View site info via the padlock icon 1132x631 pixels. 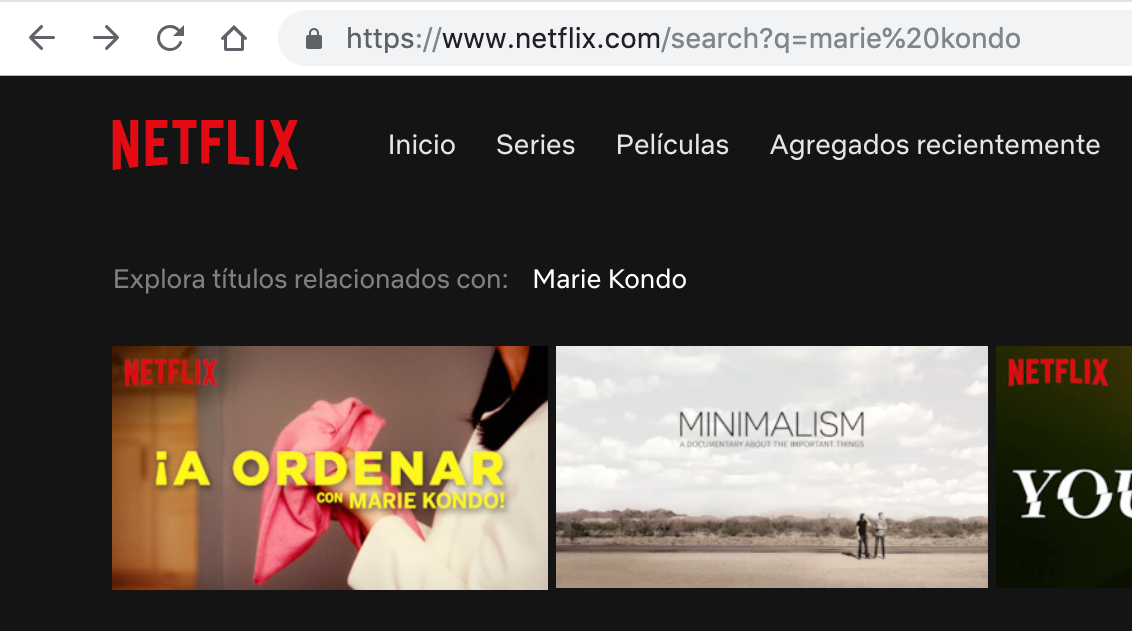313,38
